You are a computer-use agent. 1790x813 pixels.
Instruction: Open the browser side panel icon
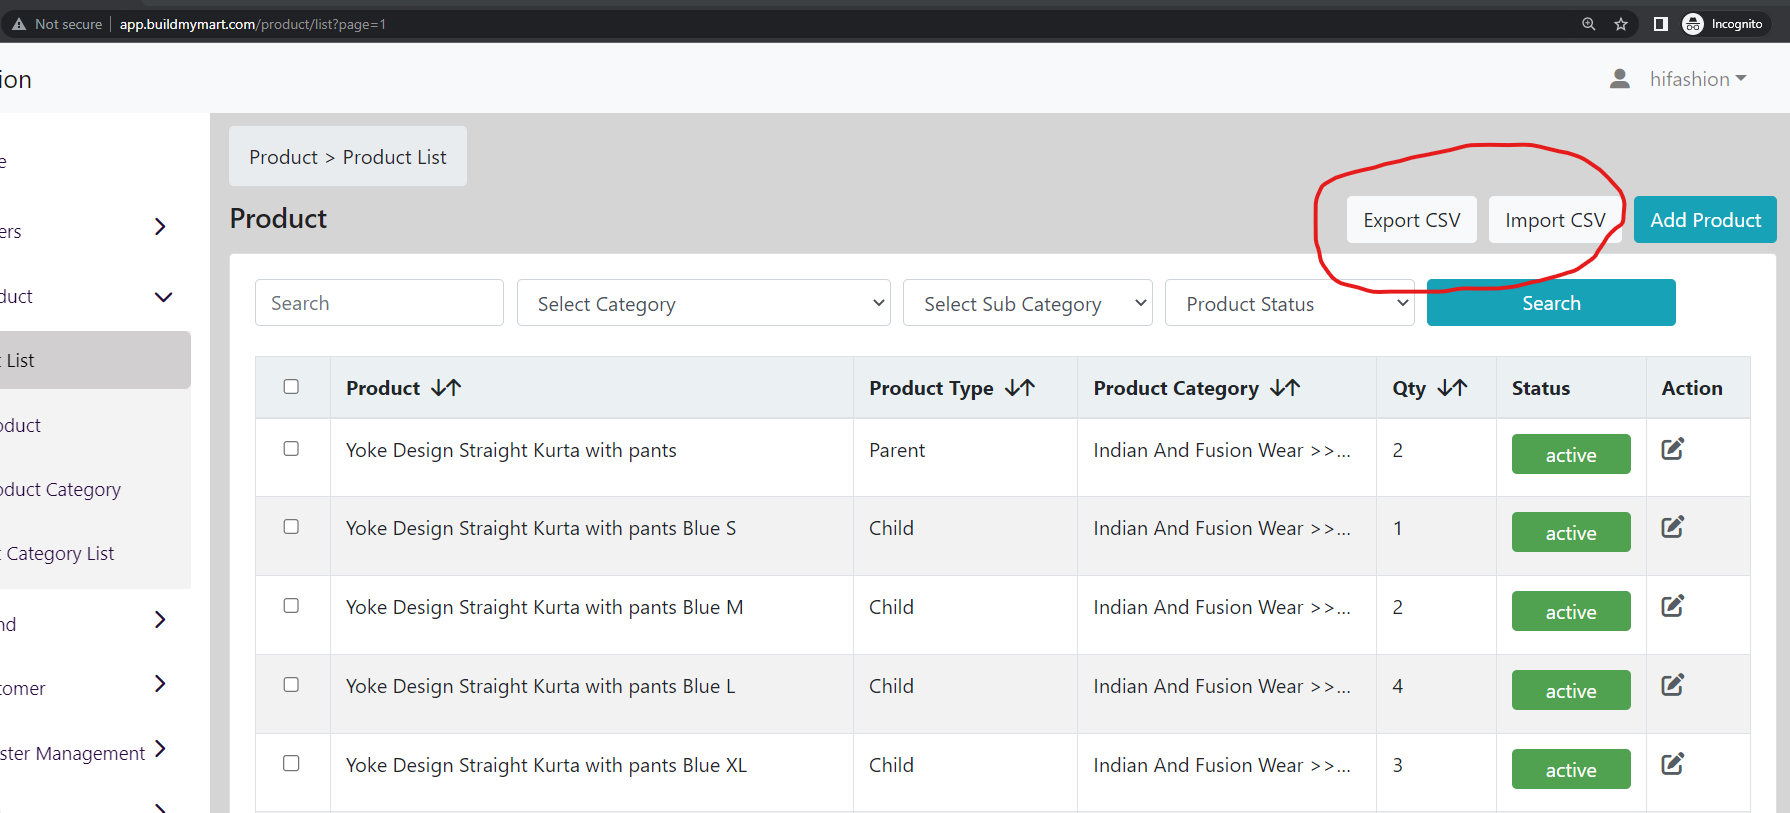pyautogui.click(x=1660, y=24)
